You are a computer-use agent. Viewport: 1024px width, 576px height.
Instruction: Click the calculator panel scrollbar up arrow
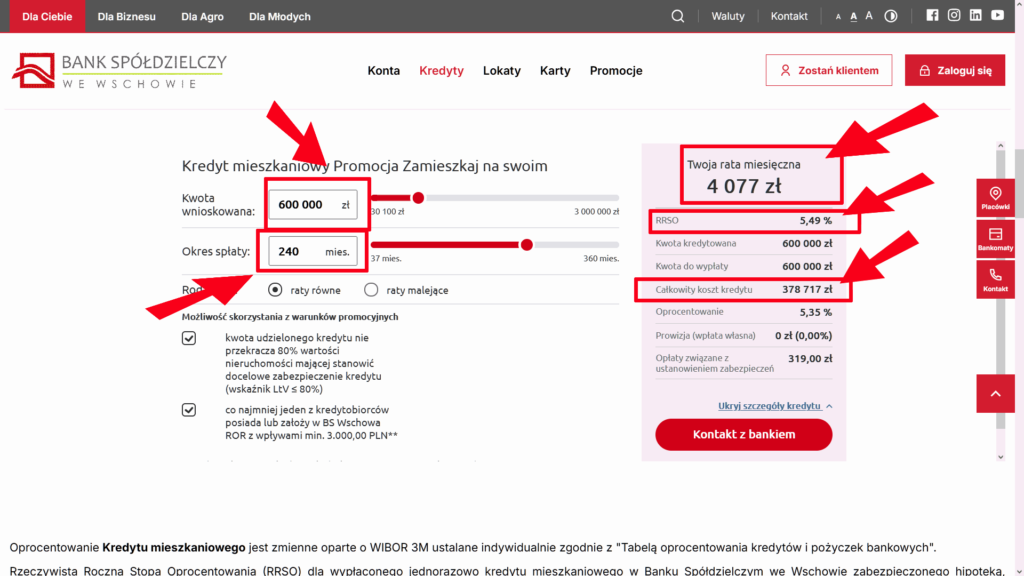(1000, 146)
